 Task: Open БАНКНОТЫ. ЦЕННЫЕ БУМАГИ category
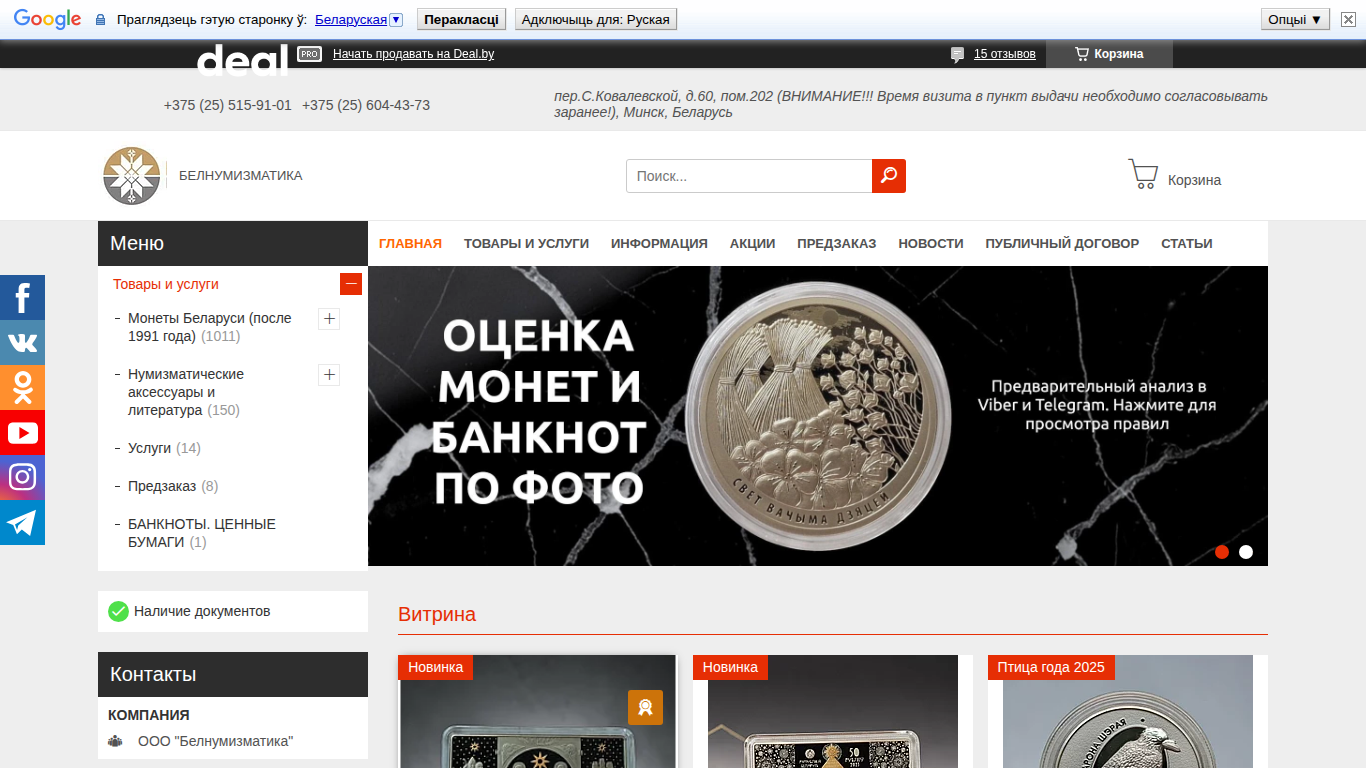pos(202,533)
